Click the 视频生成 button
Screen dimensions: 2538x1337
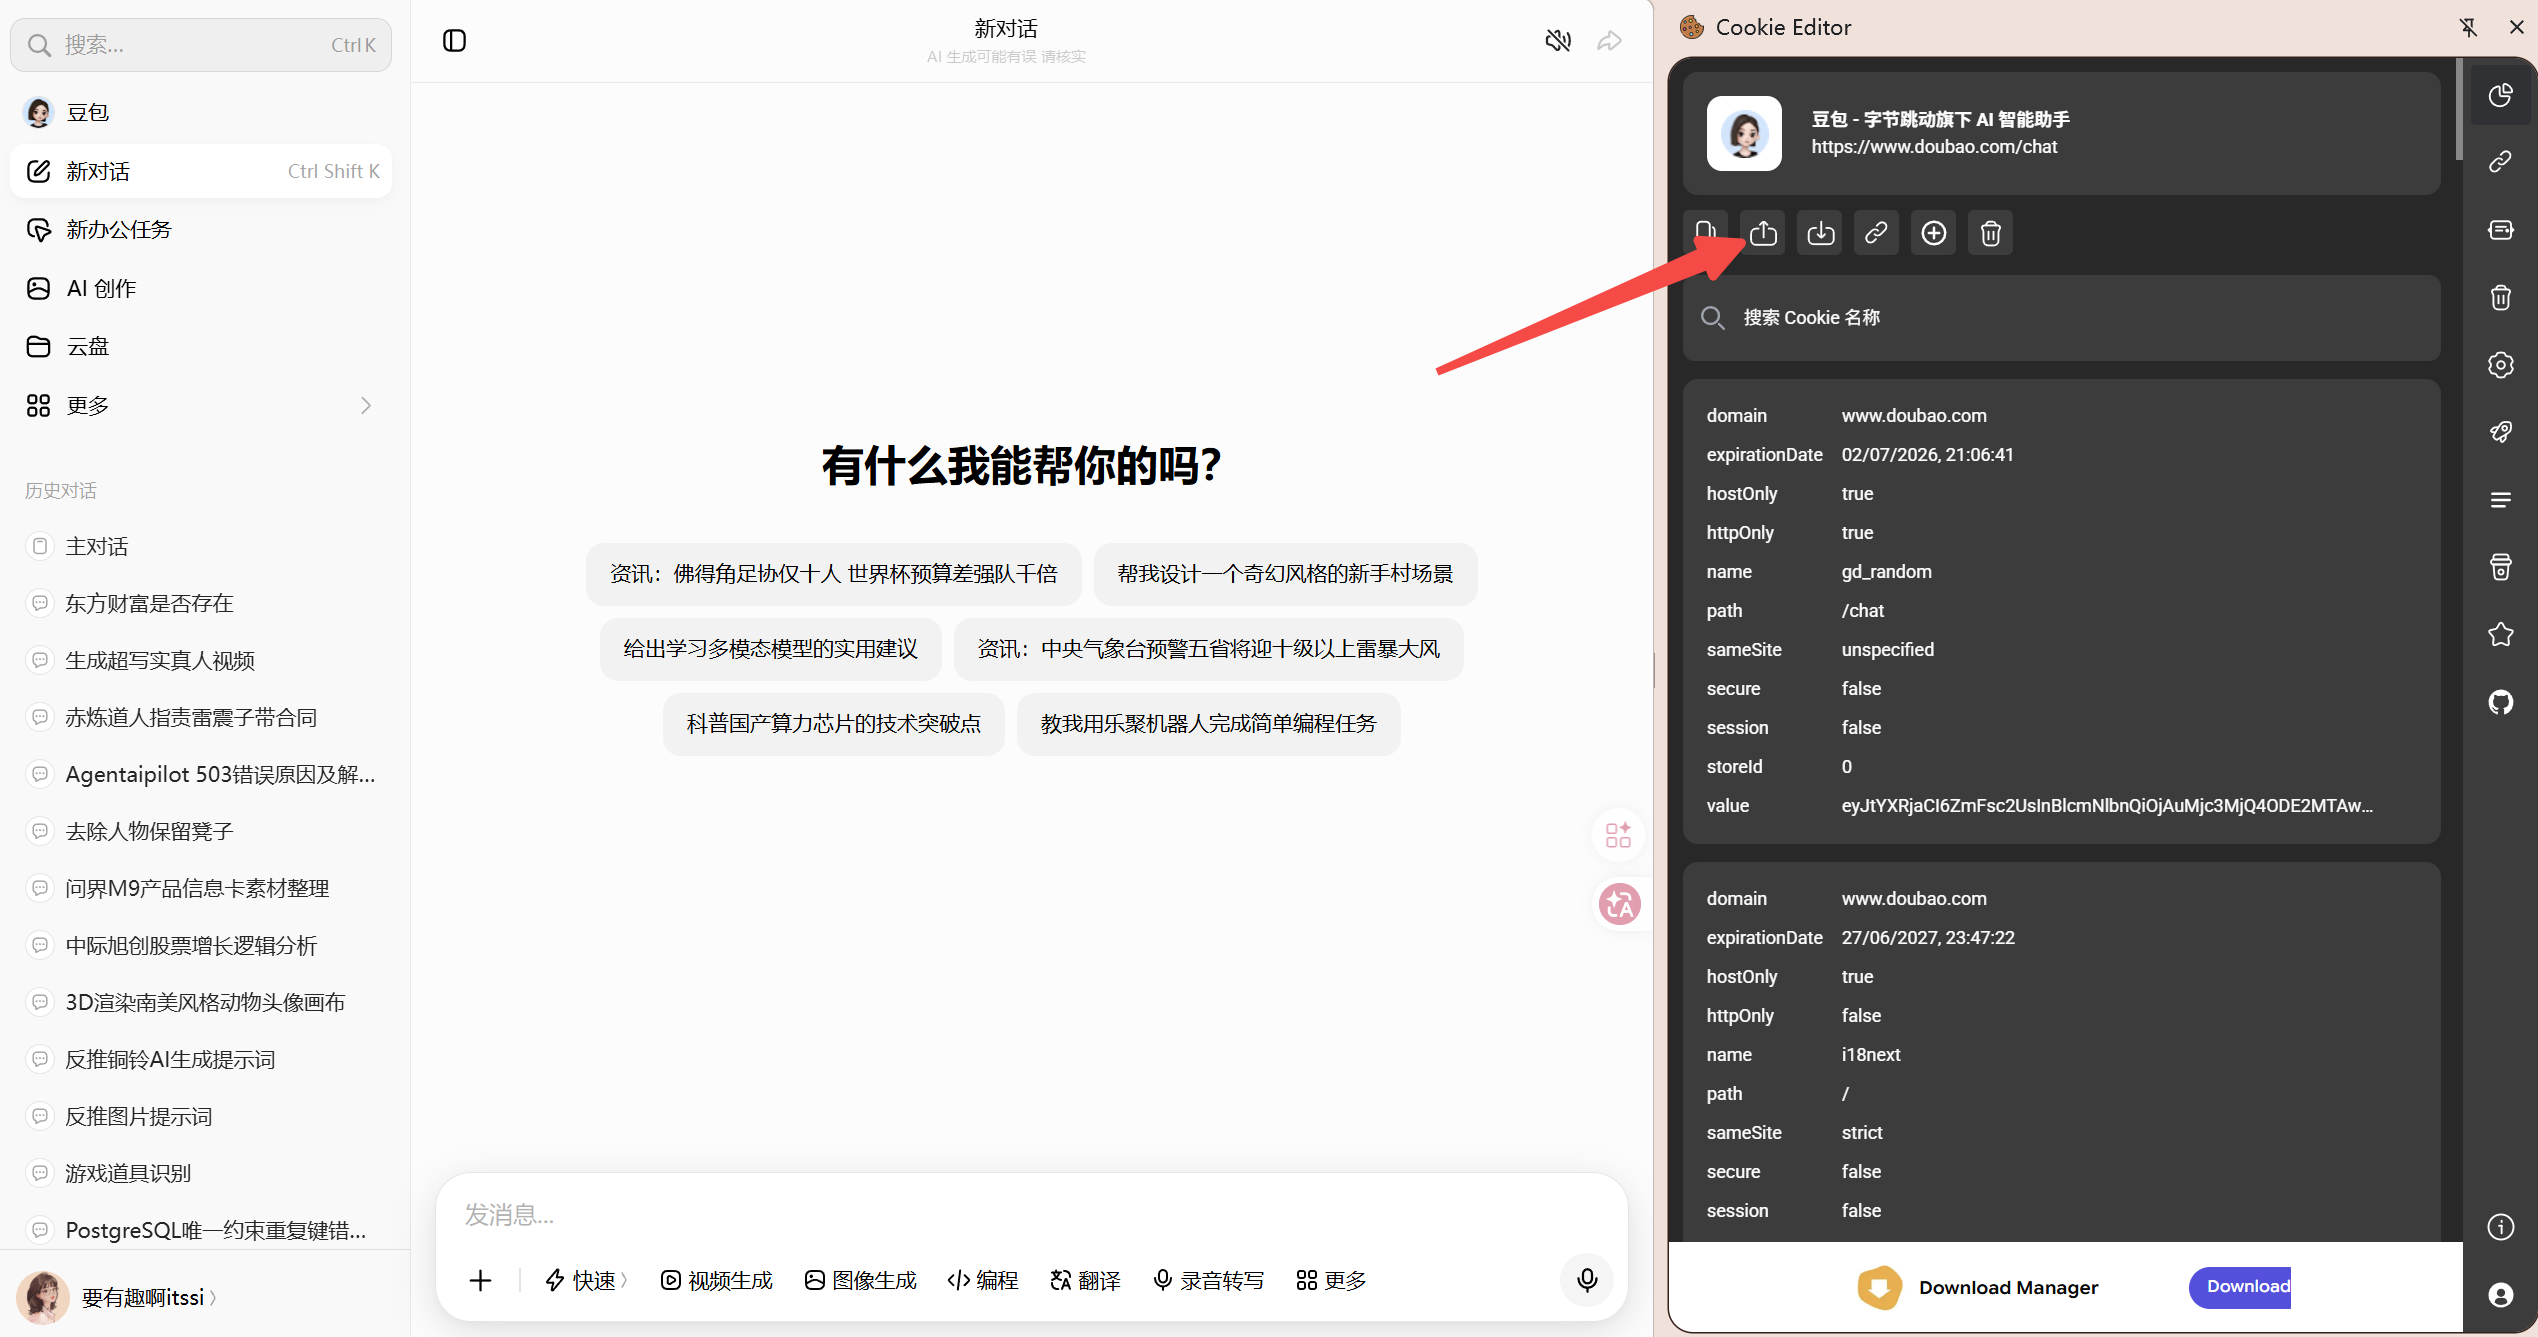pyautogui.click(x=716, y=1280)
